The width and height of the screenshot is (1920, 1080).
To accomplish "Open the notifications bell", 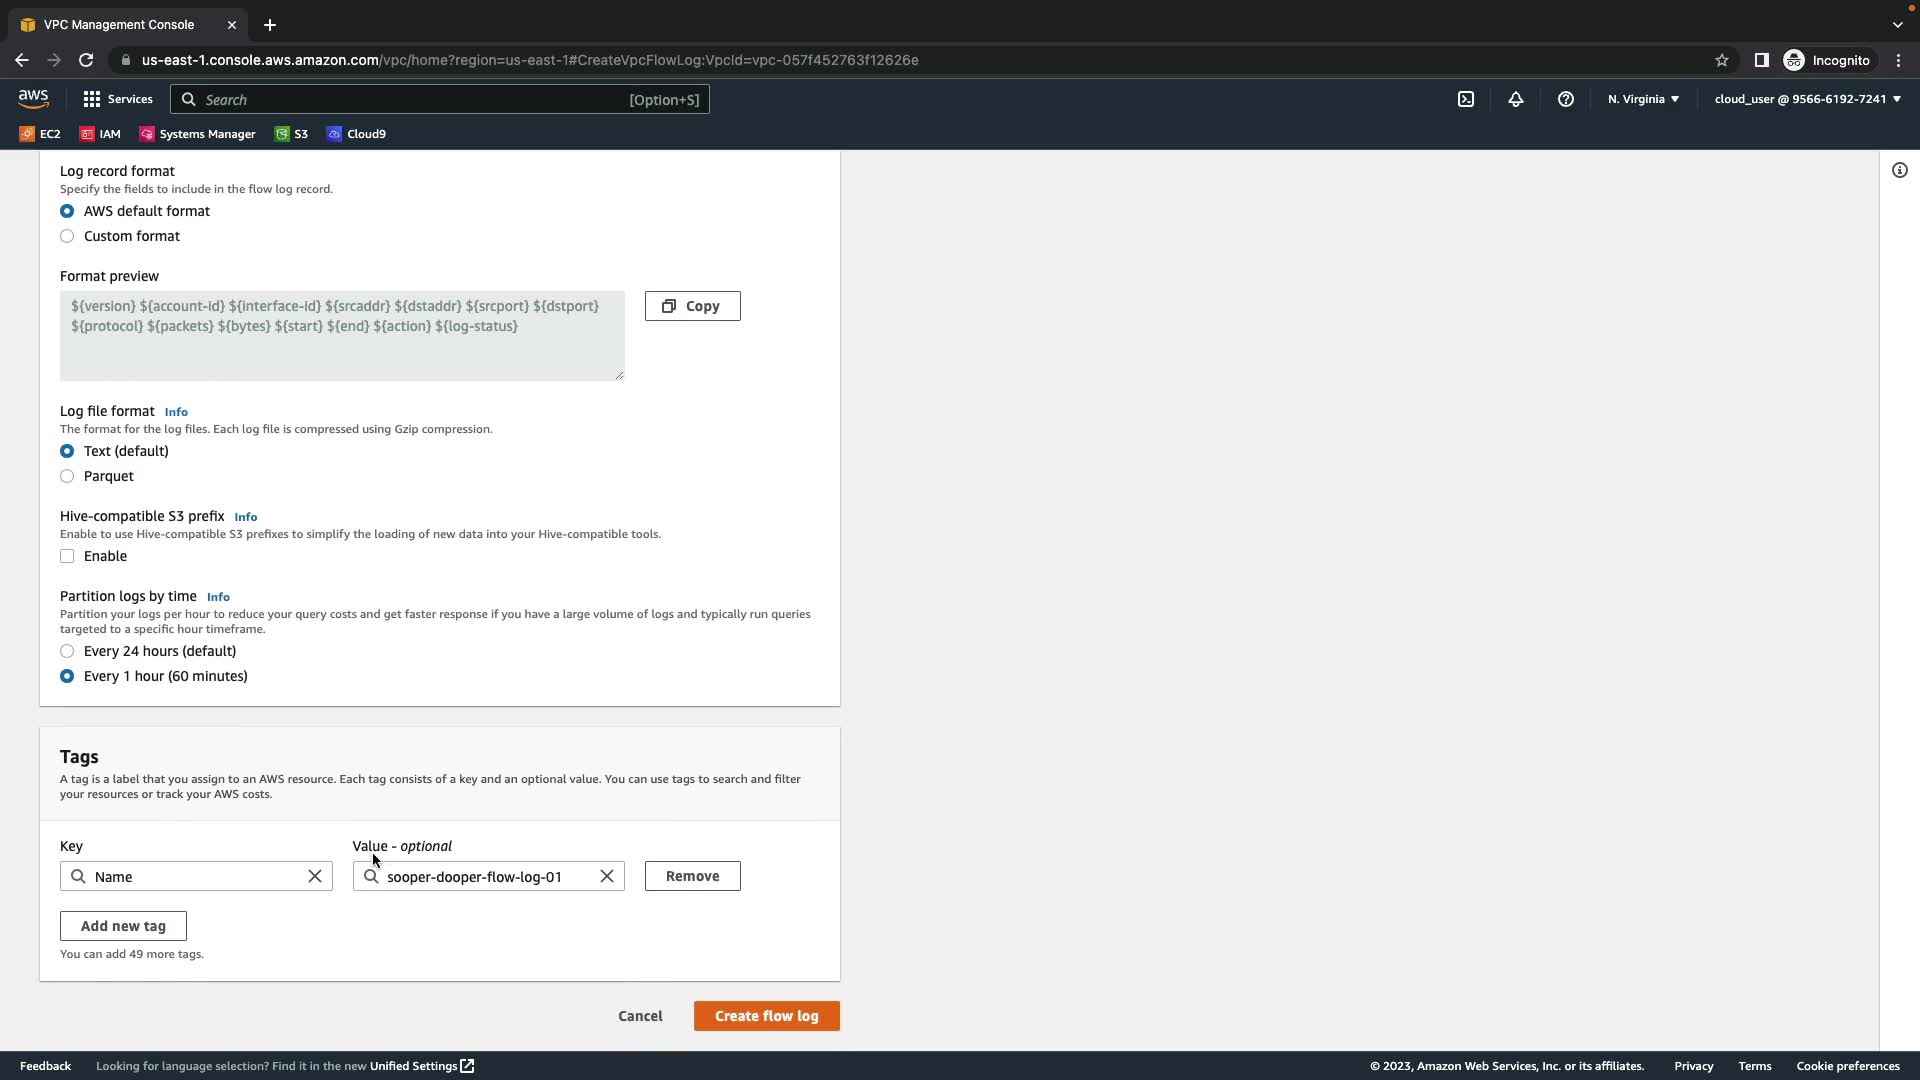I will (x=1516, y=99).
